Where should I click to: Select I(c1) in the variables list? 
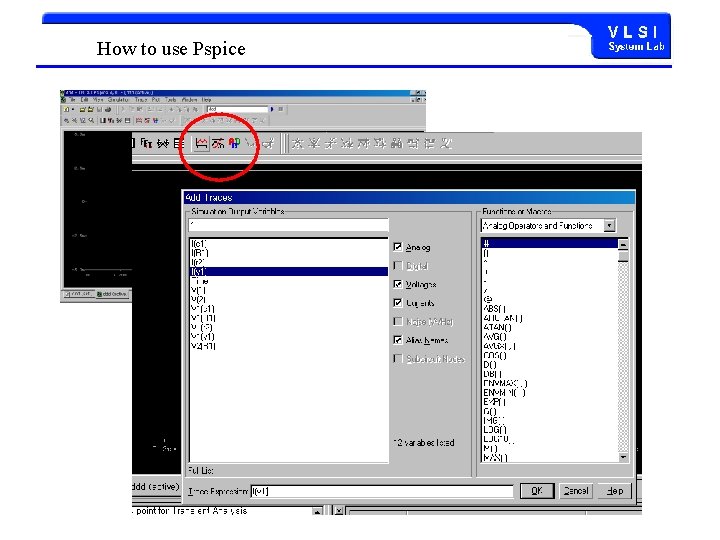click(199, 243)
